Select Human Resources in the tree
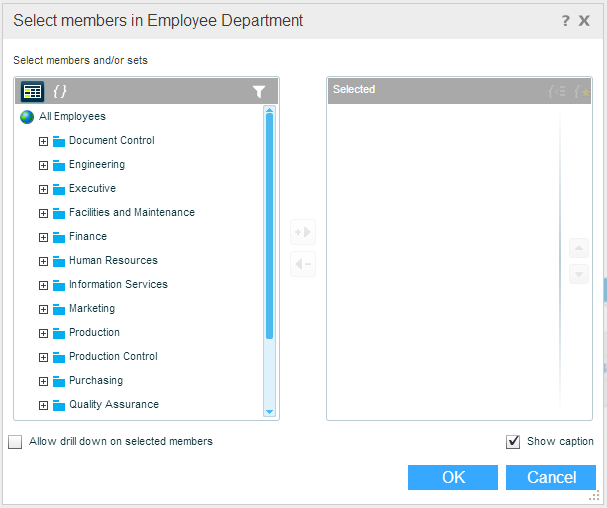 [x=113, y=261]
